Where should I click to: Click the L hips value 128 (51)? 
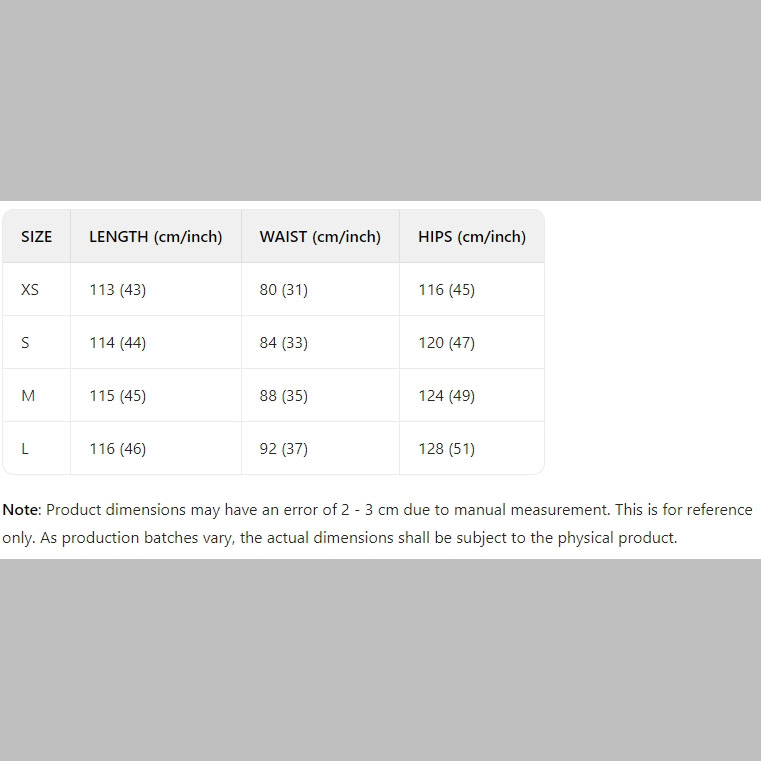(446, 449)
